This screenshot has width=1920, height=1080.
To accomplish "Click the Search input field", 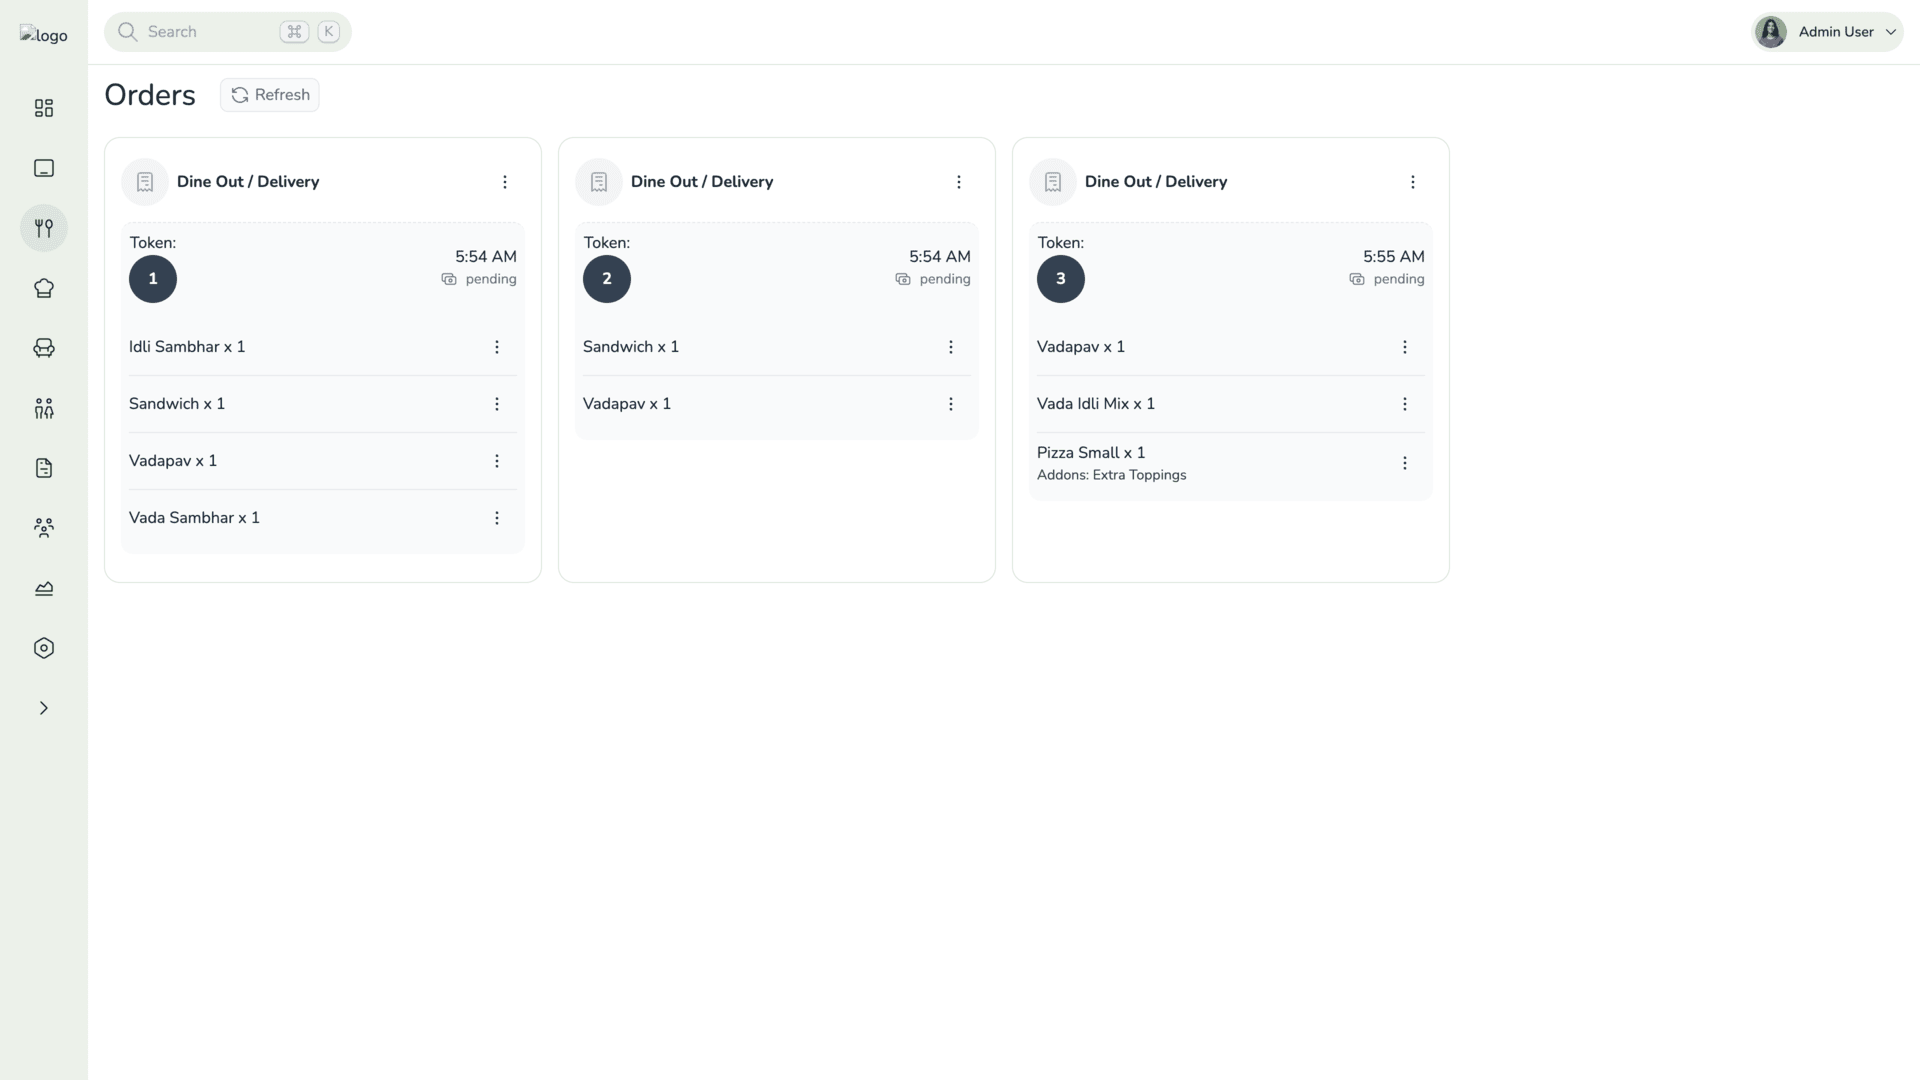I will point(210,32).
